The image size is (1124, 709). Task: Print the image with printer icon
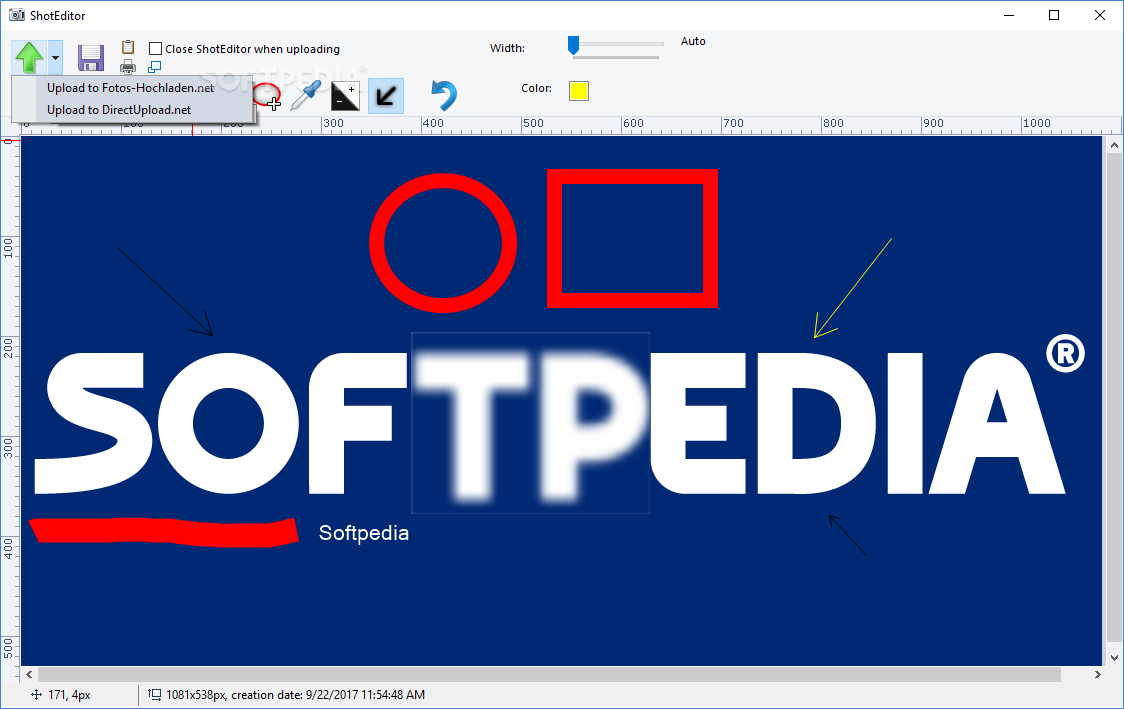[128, 67]
